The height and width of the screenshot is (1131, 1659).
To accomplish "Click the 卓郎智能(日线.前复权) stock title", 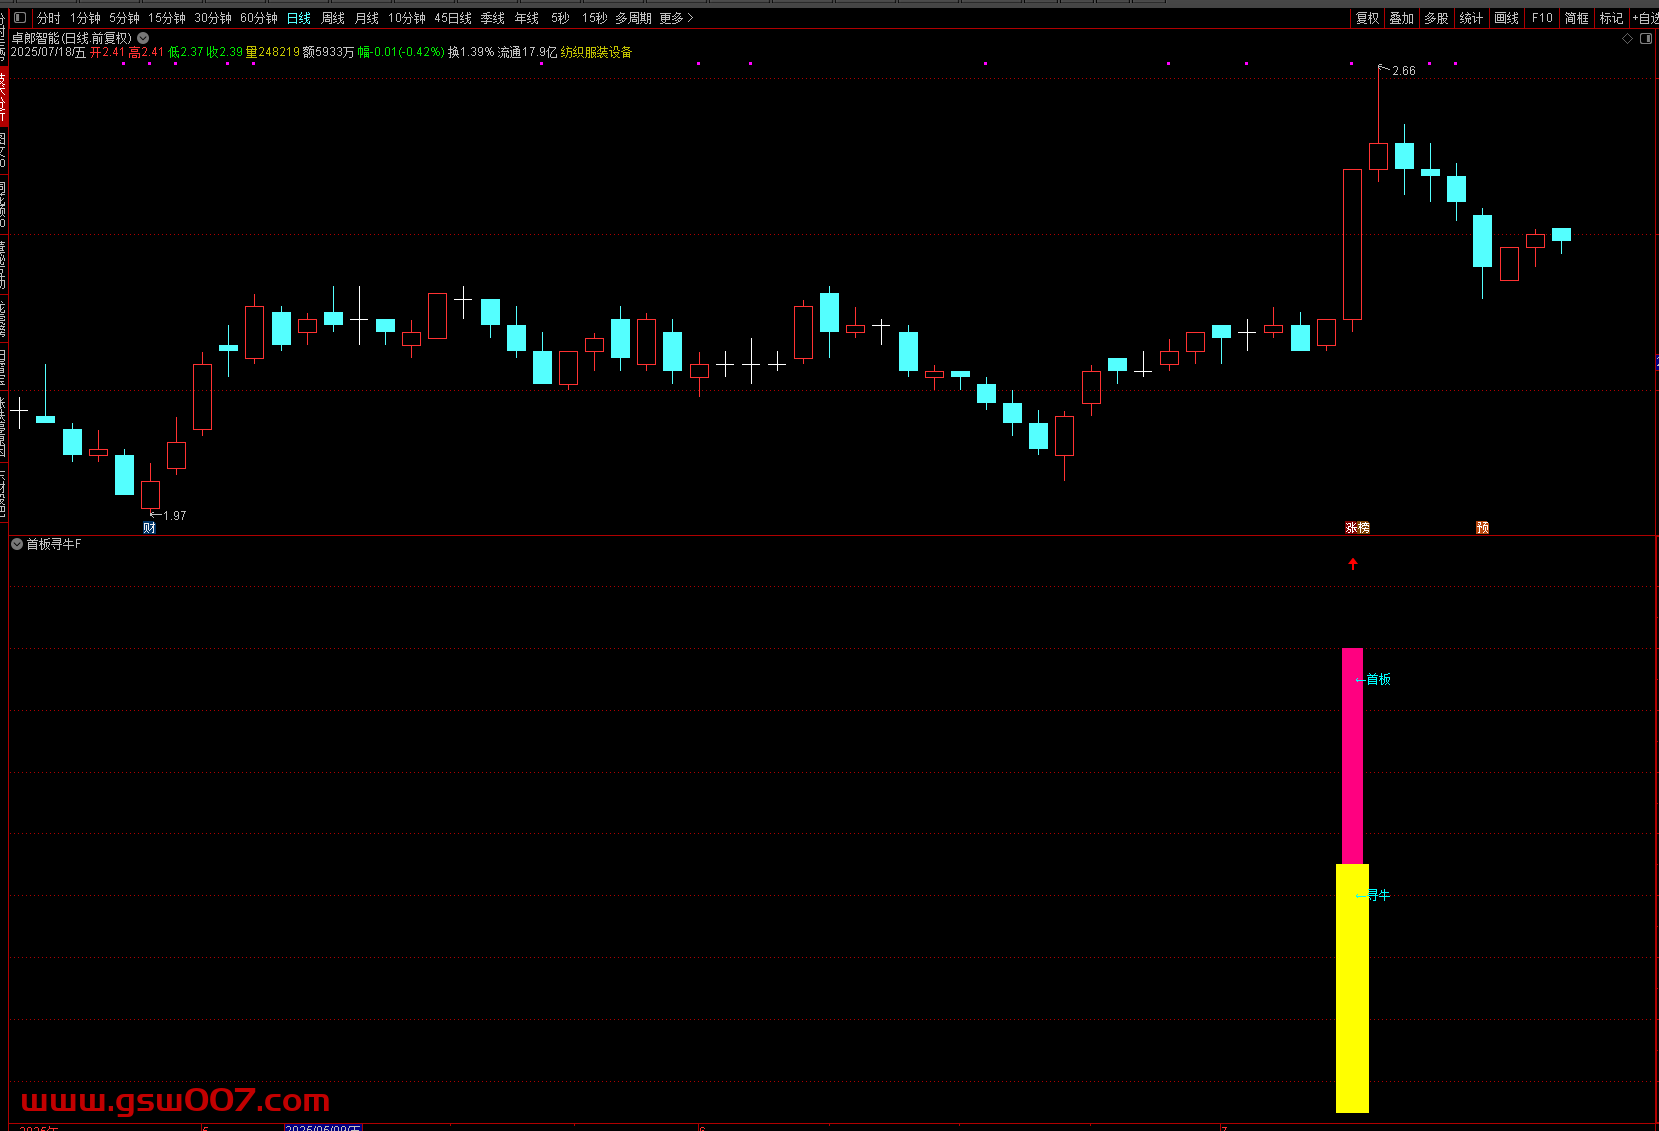I will [72, 38].
